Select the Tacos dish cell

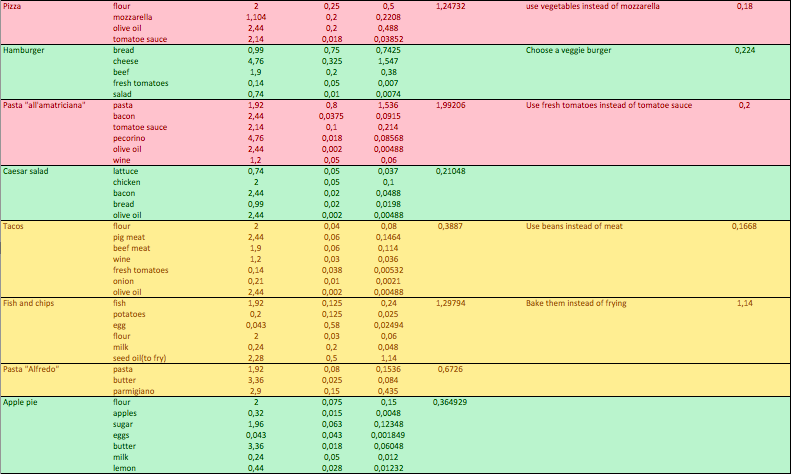pos(17,226)
